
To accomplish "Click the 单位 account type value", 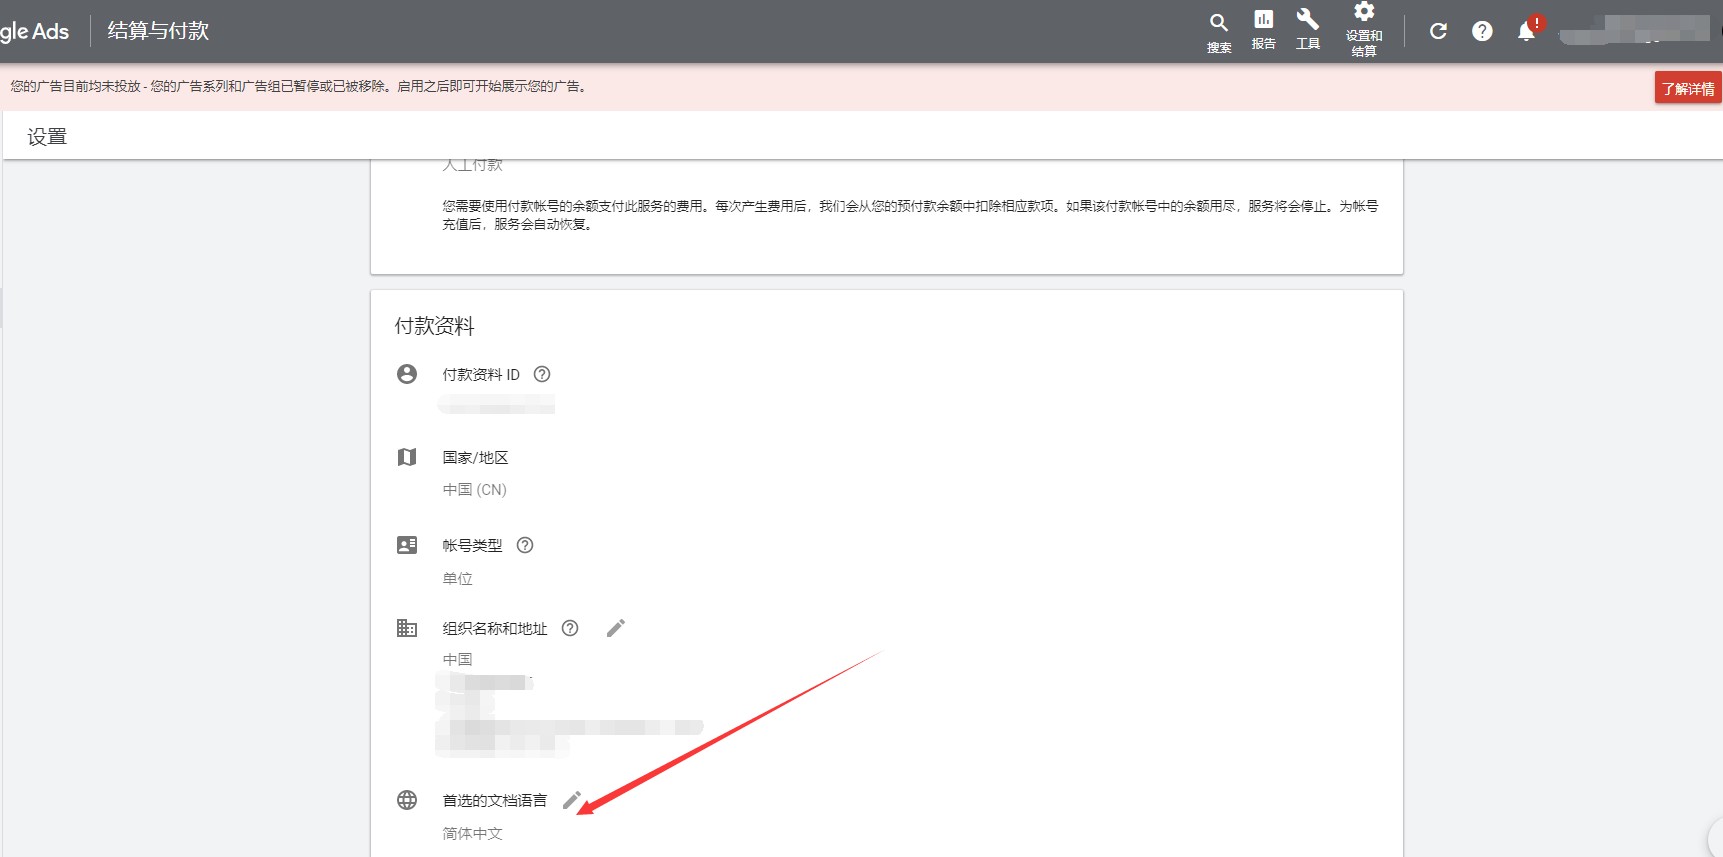I will pos(458,579).
